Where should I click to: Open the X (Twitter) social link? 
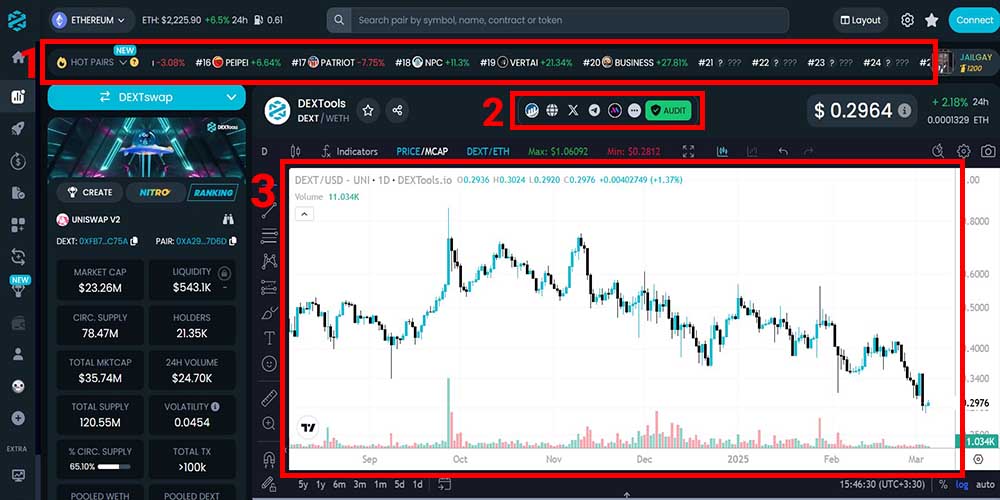coord(573,110)
